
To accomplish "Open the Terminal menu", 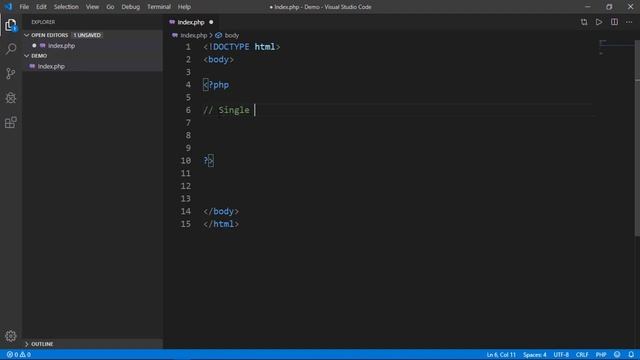I will click(x=159, y=7).
